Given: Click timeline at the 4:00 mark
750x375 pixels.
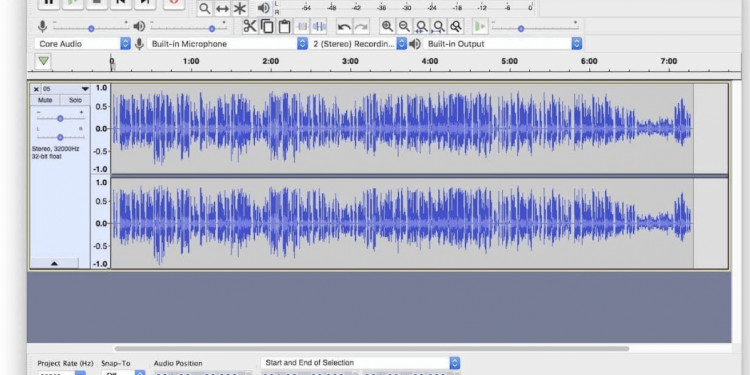Looking at the screenshot, I should (430, 61).
